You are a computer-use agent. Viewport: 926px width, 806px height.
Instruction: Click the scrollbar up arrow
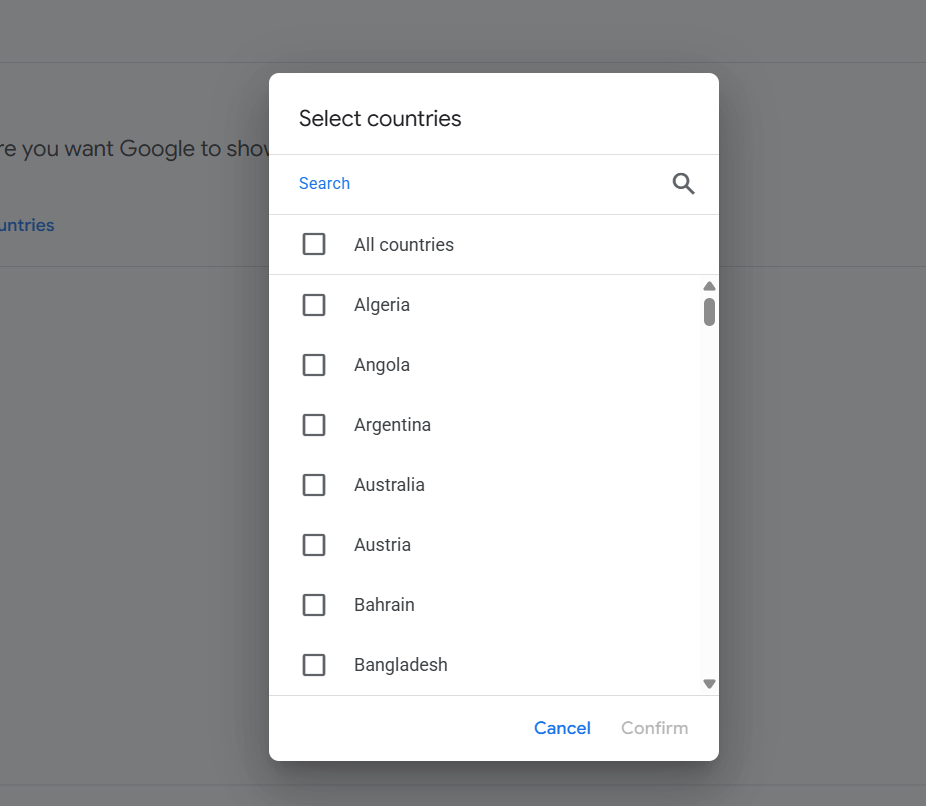(709, 286)
